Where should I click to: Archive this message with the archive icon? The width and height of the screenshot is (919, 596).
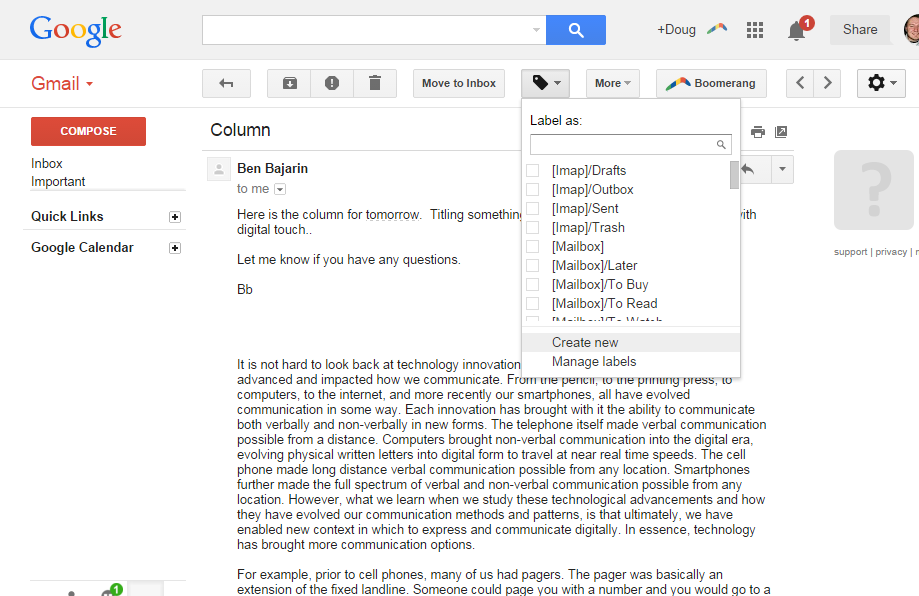pos(290,83)
